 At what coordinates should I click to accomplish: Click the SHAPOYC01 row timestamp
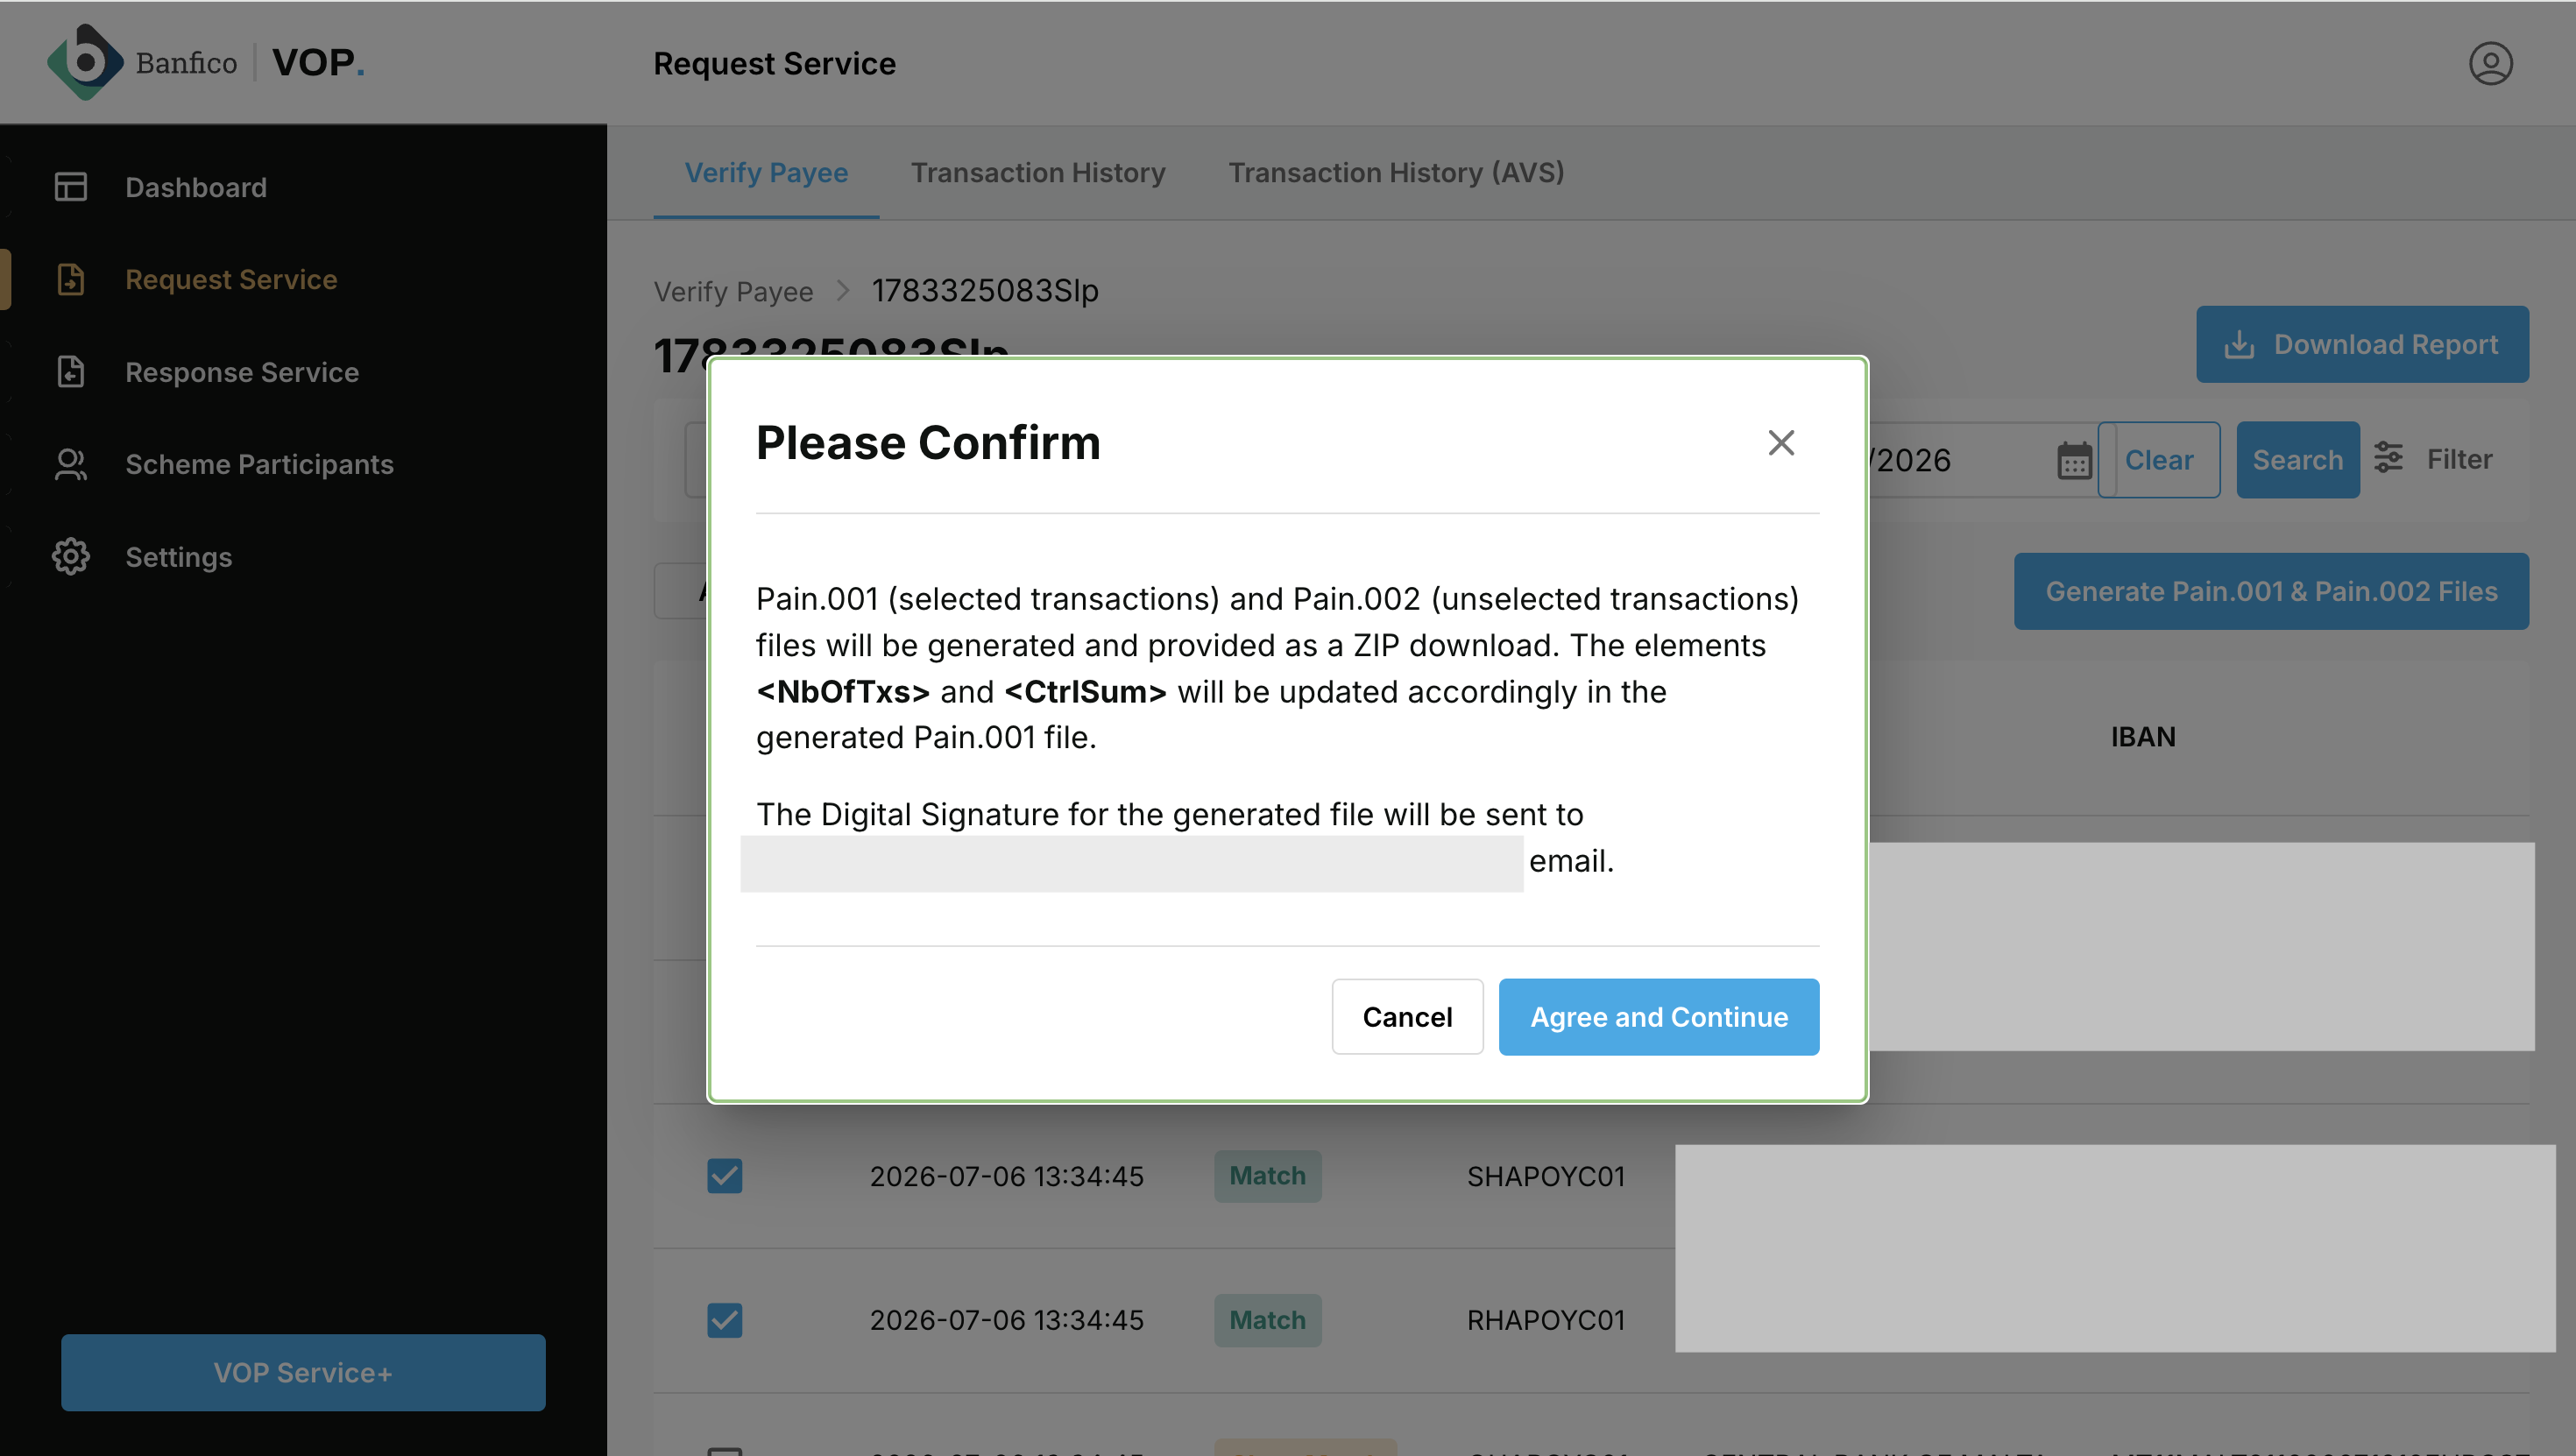[1006, 1176]
